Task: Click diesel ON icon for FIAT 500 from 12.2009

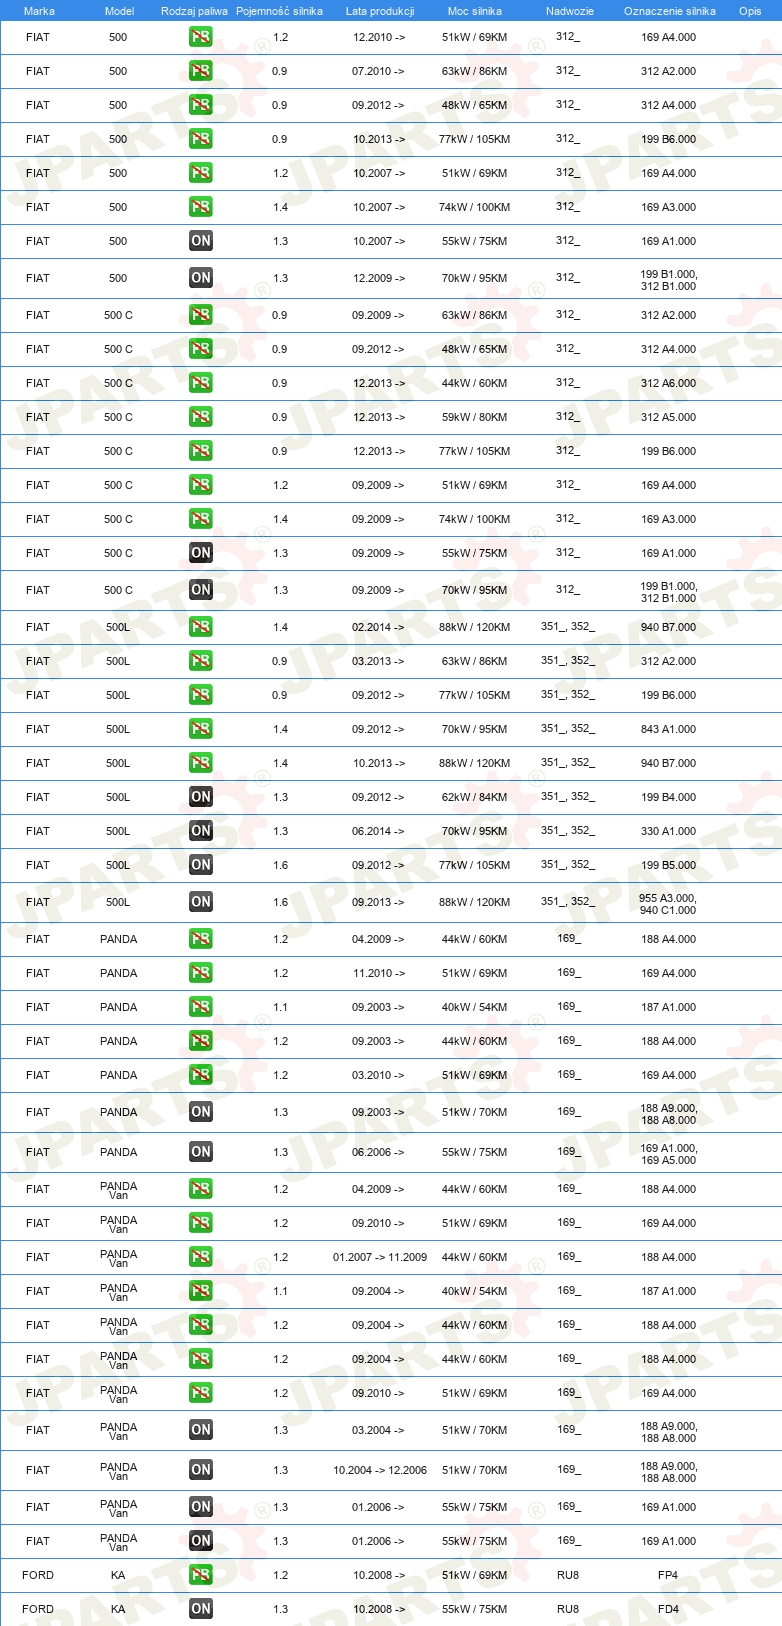Action: [201, 278]
